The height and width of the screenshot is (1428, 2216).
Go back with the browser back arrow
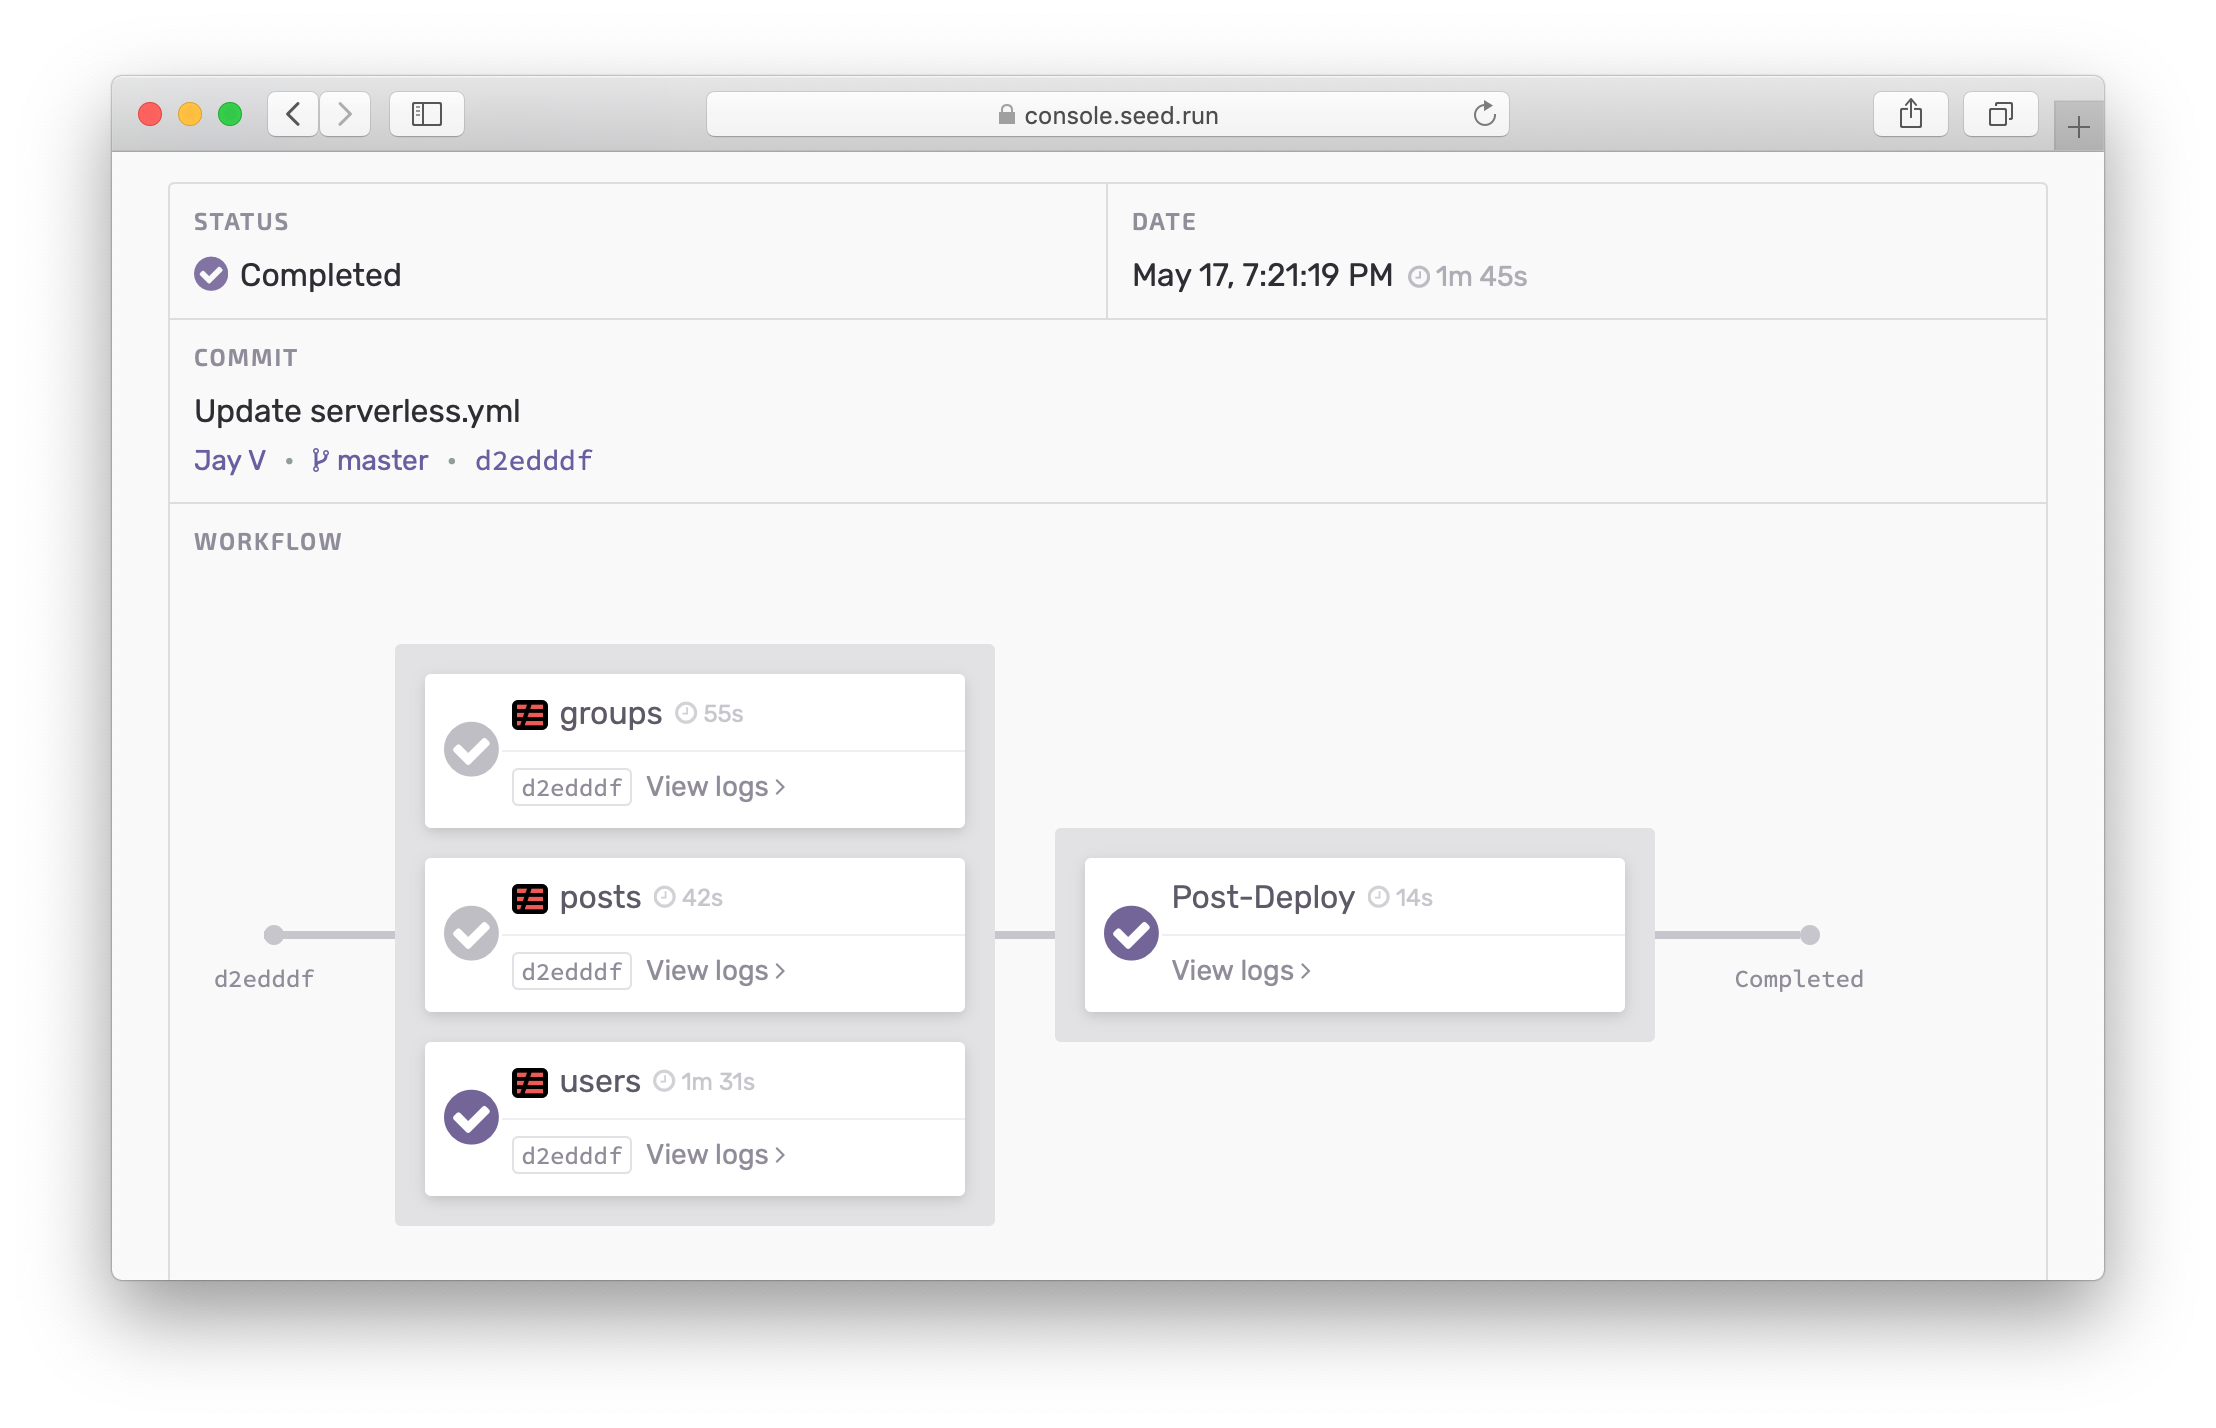(293, 114)
